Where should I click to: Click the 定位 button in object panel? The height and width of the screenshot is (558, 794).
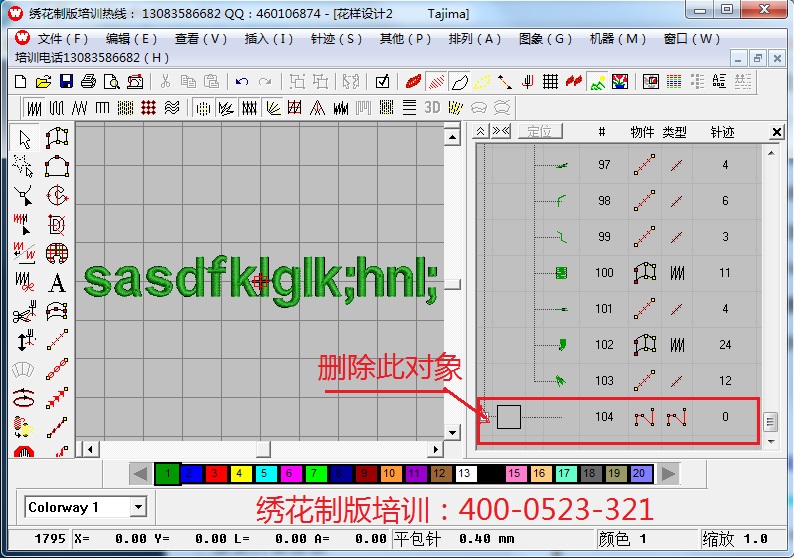click(x=540, y=131)
